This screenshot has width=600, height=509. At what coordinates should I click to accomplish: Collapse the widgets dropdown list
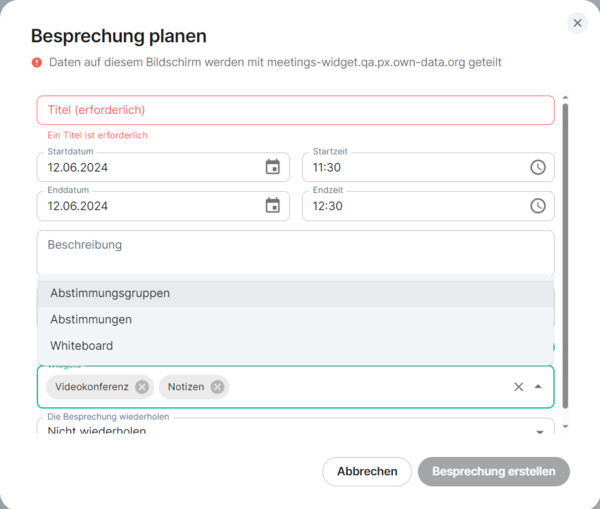pyautogui.click(x=538, y=387)
